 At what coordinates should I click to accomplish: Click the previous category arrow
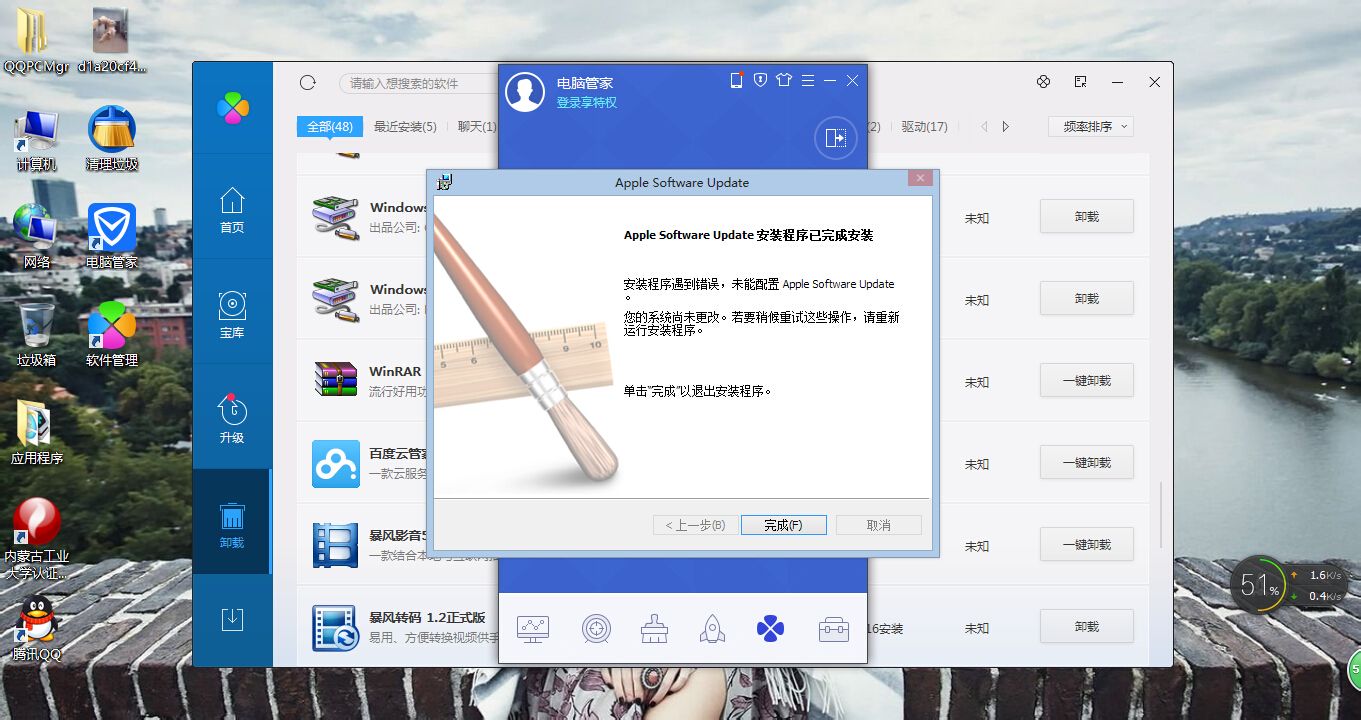984,127
